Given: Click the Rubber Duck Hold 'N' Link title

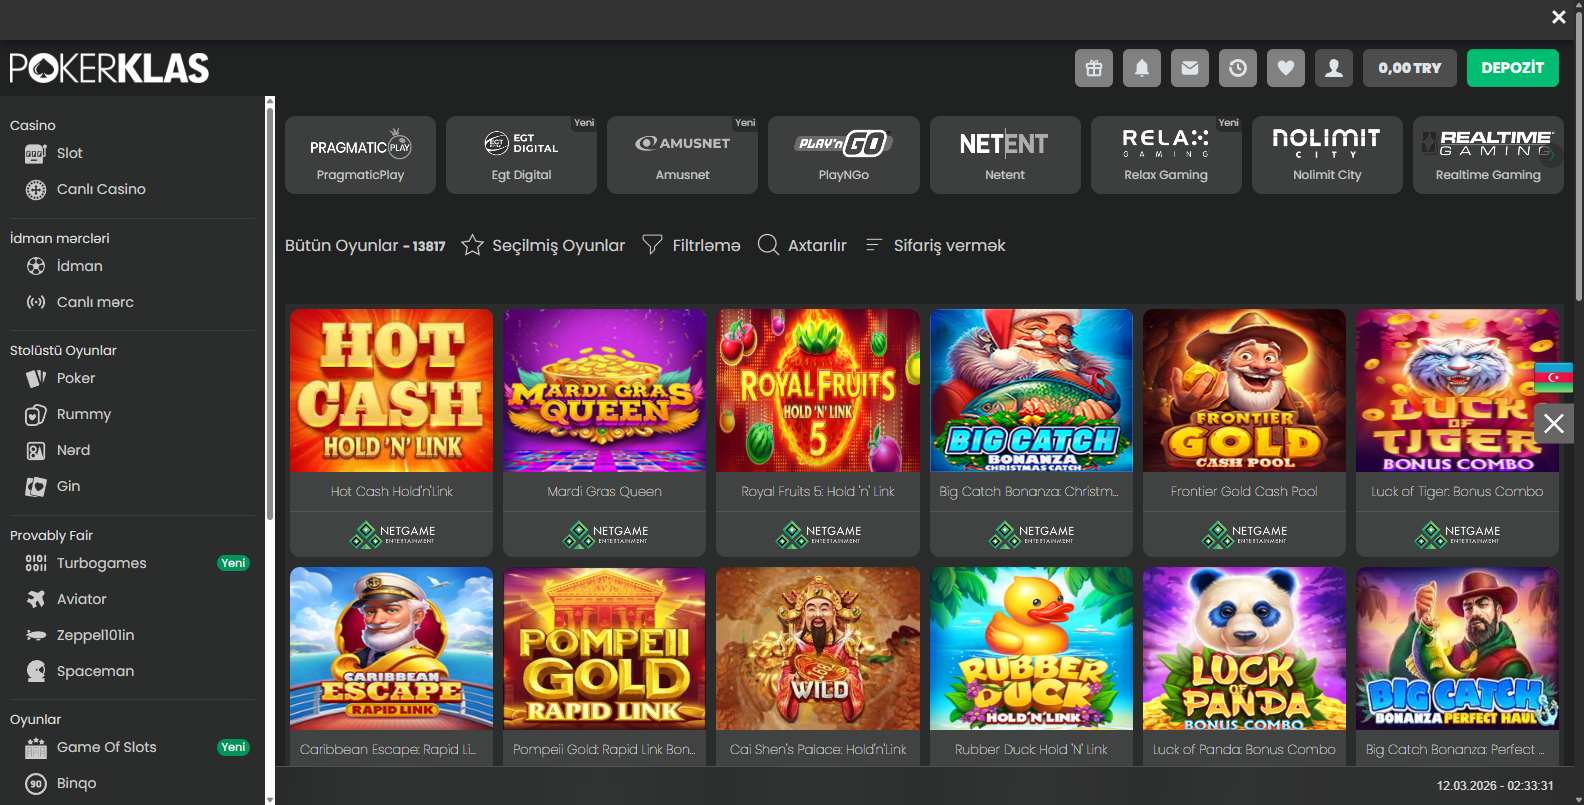Looking at the screenshot, I should click(1031, 749).
